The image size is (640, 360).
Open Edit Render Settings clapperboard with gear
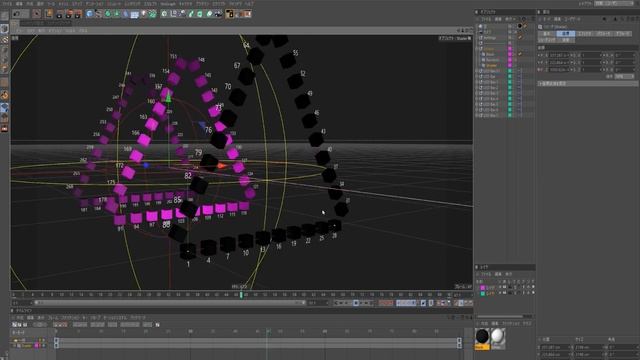pyautogui.click(x=78, y=14)
